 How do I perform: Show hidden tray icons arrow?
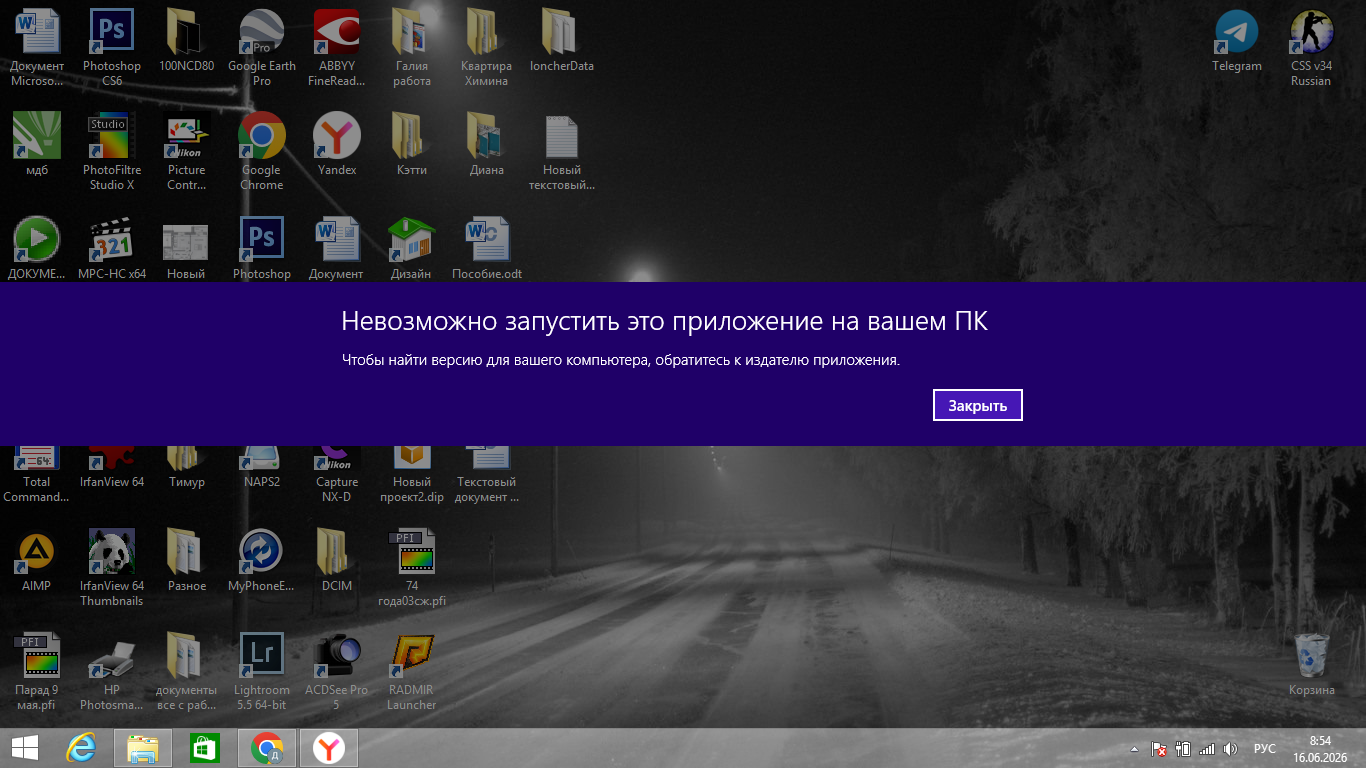click(x=1134, y=748)
